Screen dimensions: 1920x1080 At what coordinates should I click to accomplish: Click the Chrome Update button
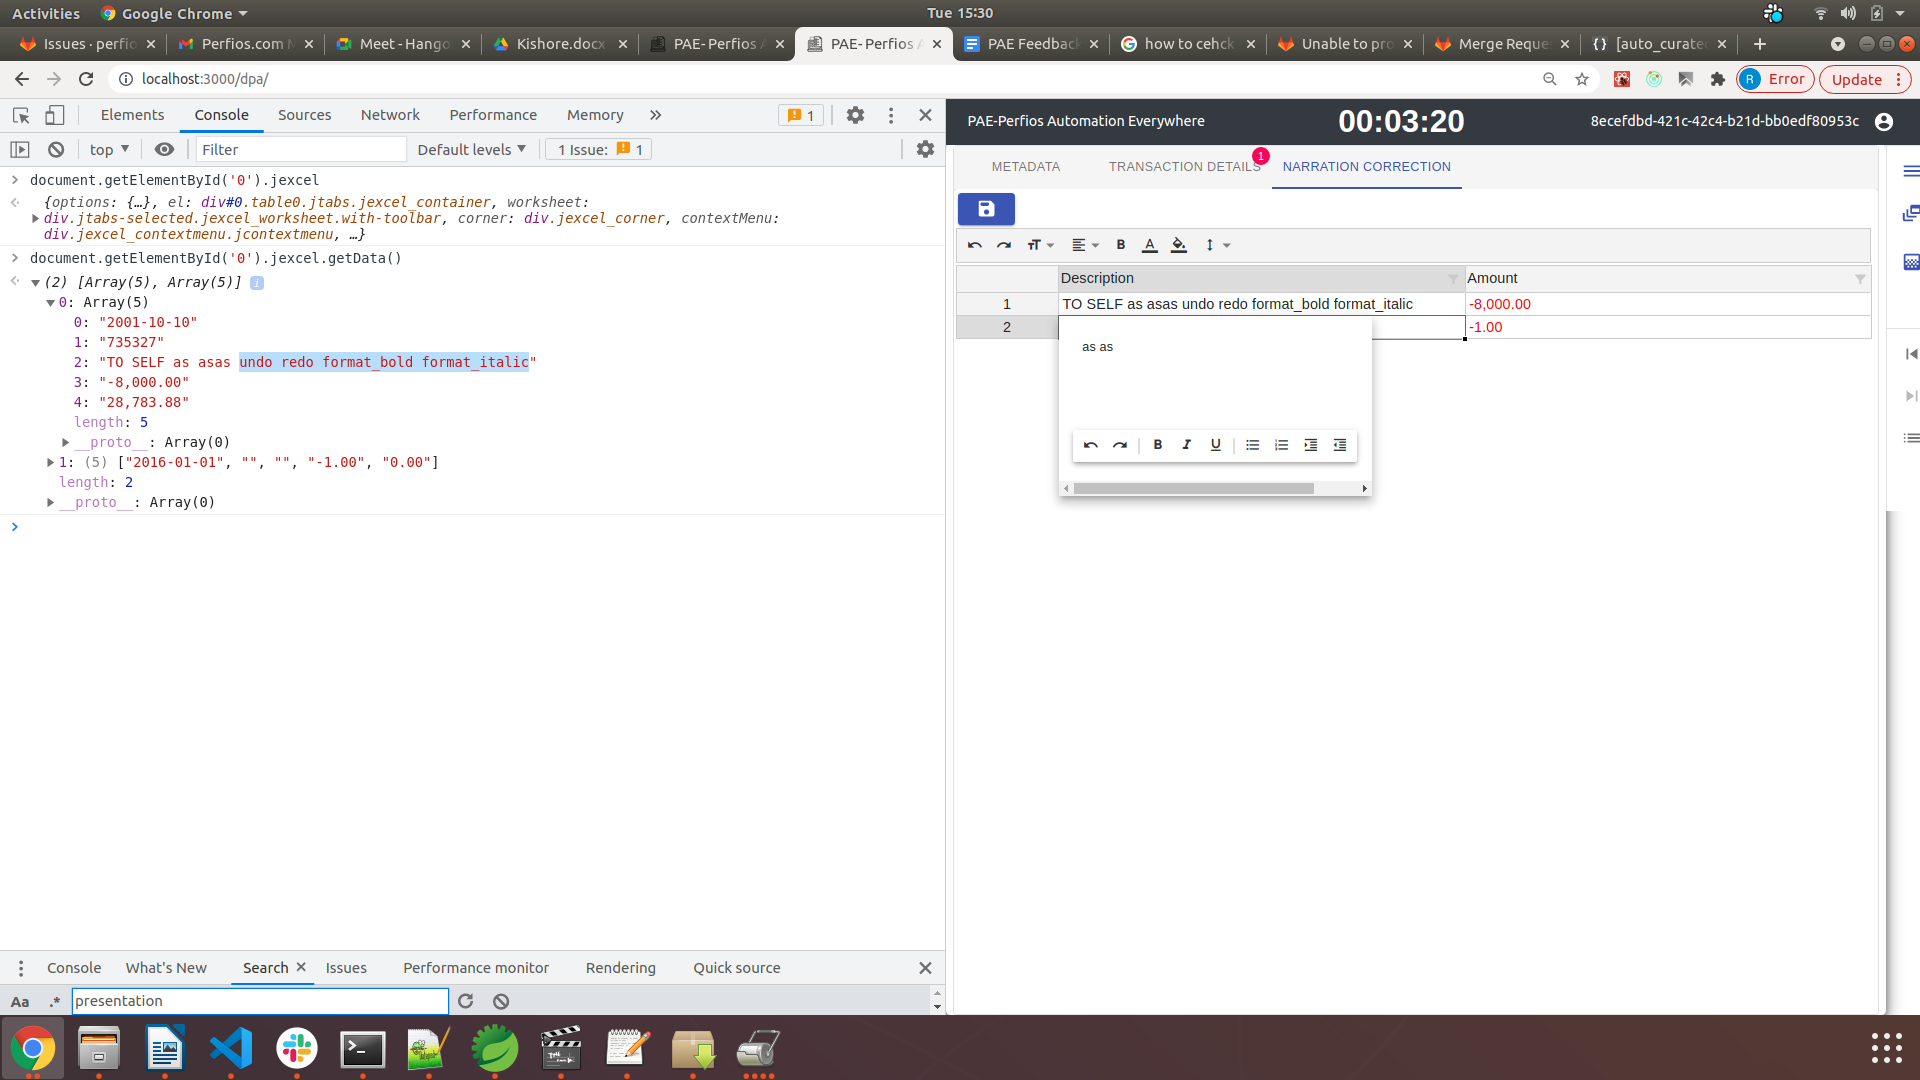pyautogui.click(x=1856, y=79)
